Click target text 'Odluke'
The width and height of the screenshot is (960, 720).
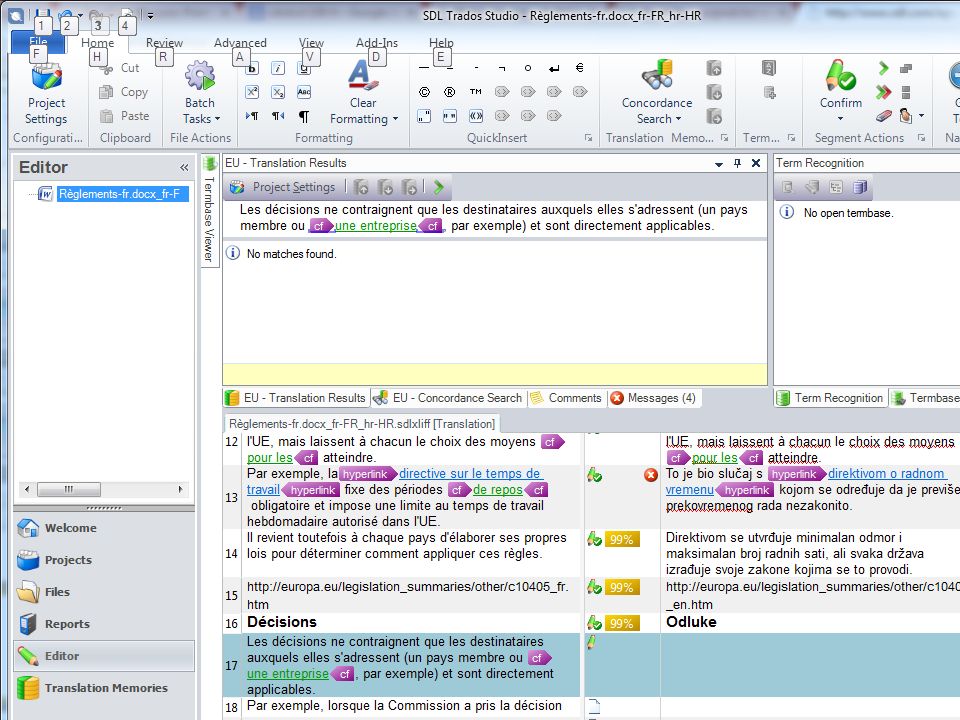tap(691, 622)
